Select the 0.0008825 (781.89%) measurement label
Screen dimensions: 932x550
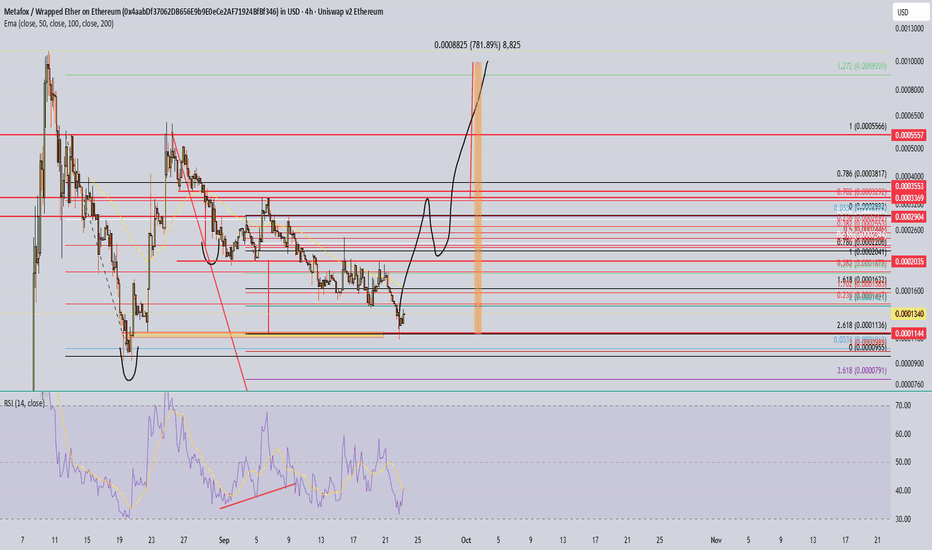click(x=477, y=45)
